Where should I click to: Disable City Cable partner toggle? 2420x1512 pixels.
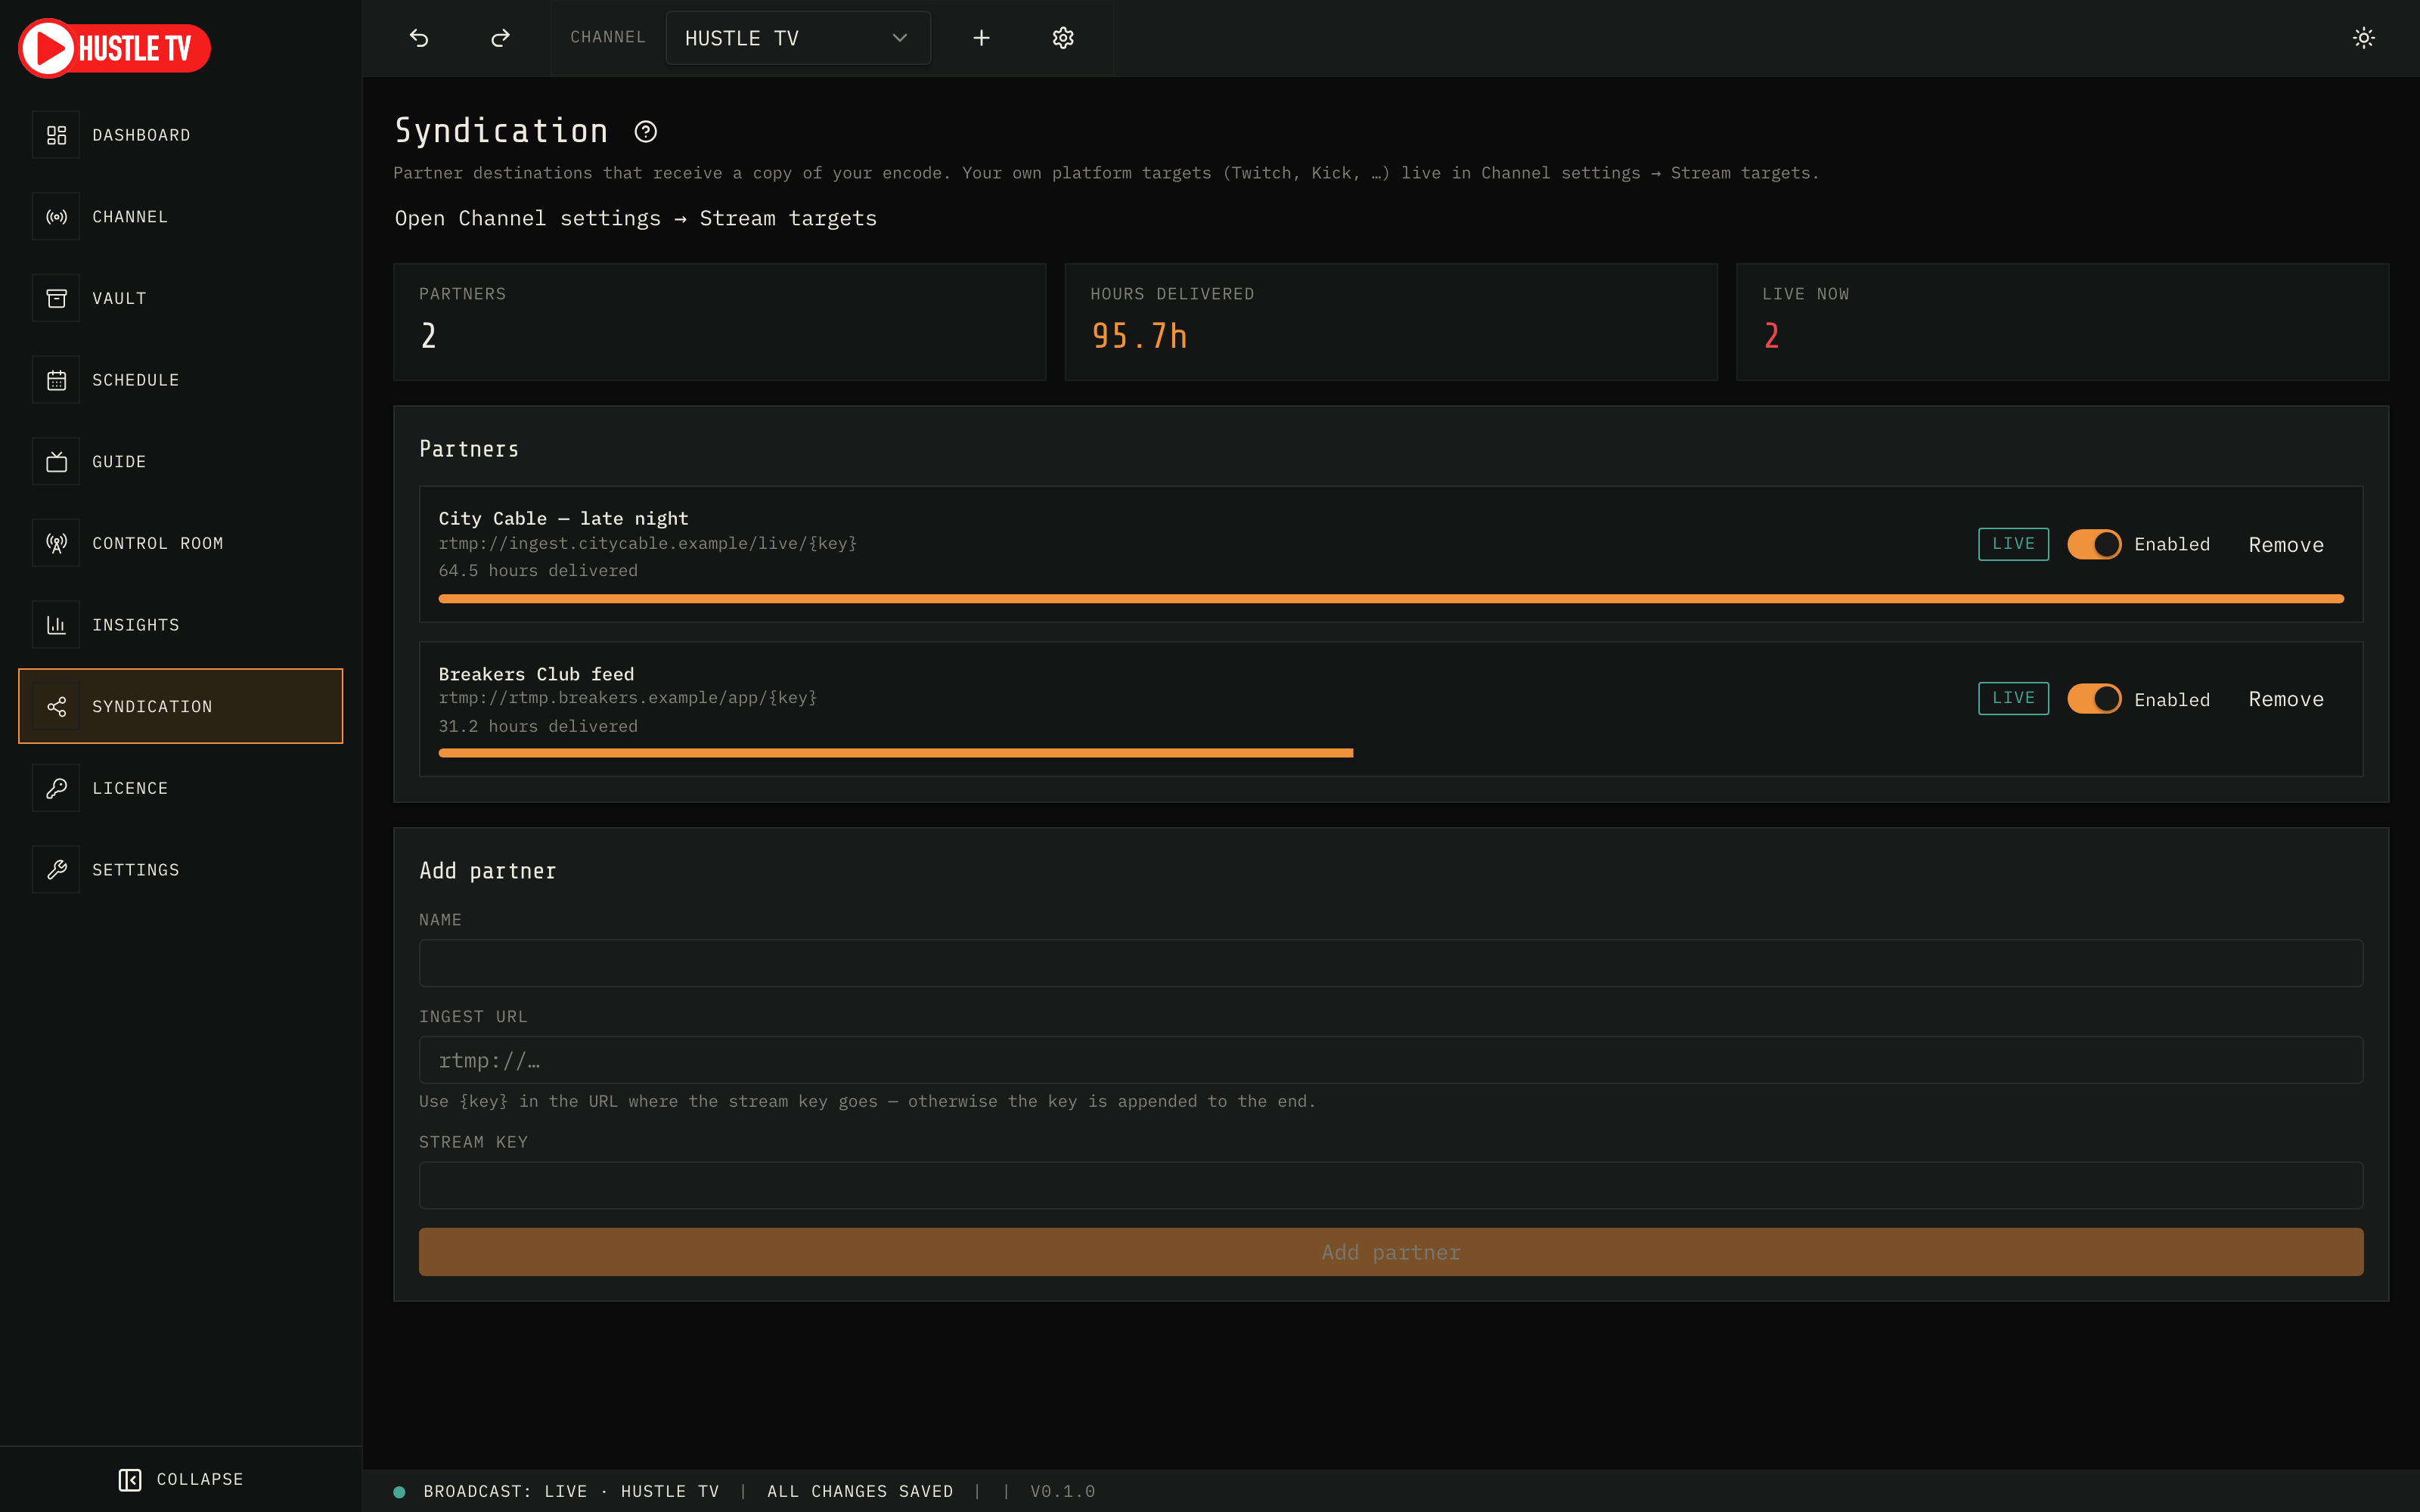pos(2094,544)
